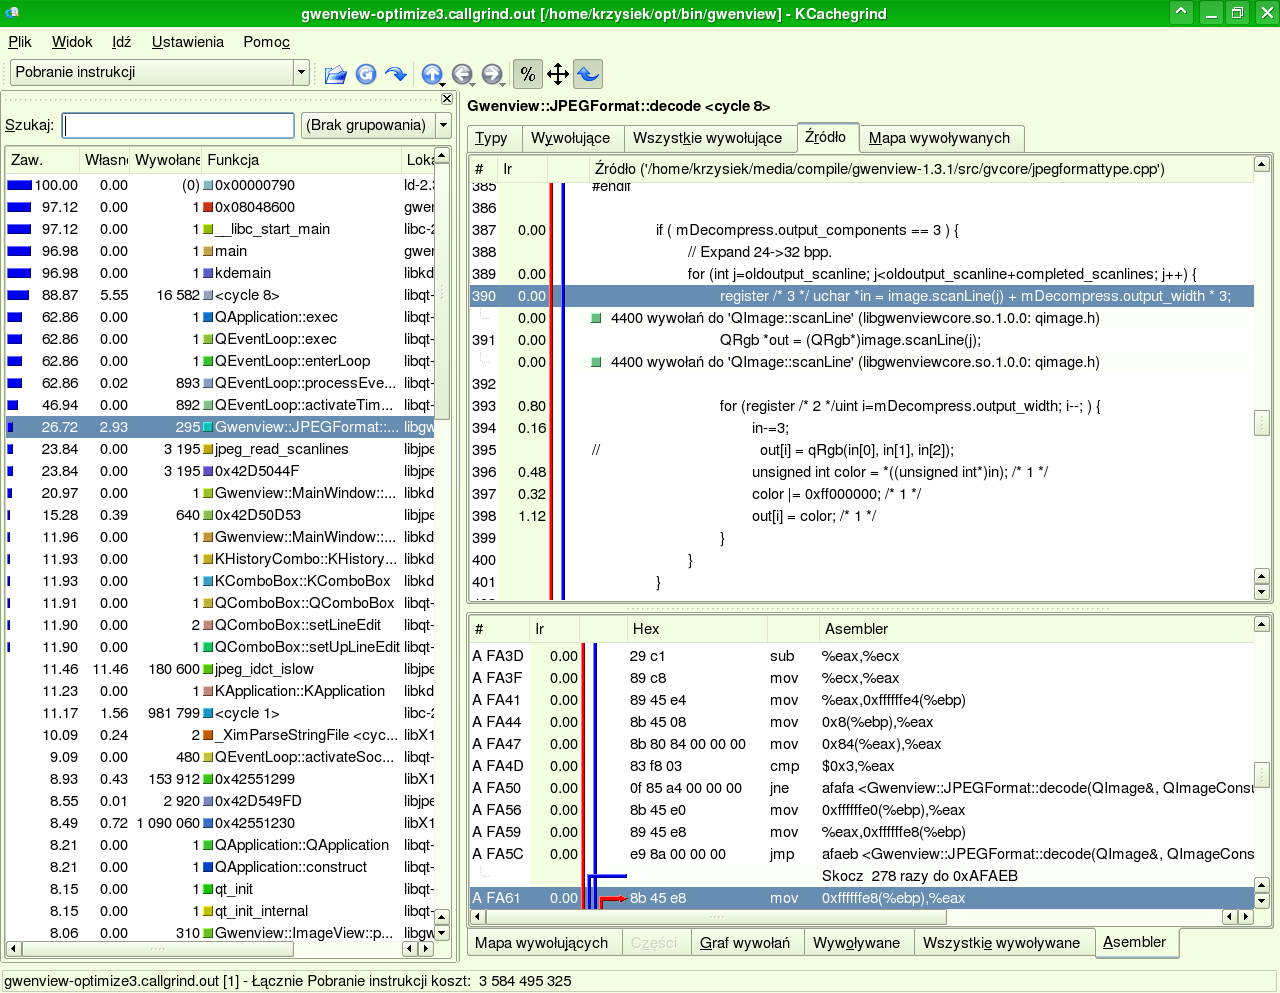
Task: Toggle the percentage relative cost button
Action: pyautogui.click(x=527, y=74)
